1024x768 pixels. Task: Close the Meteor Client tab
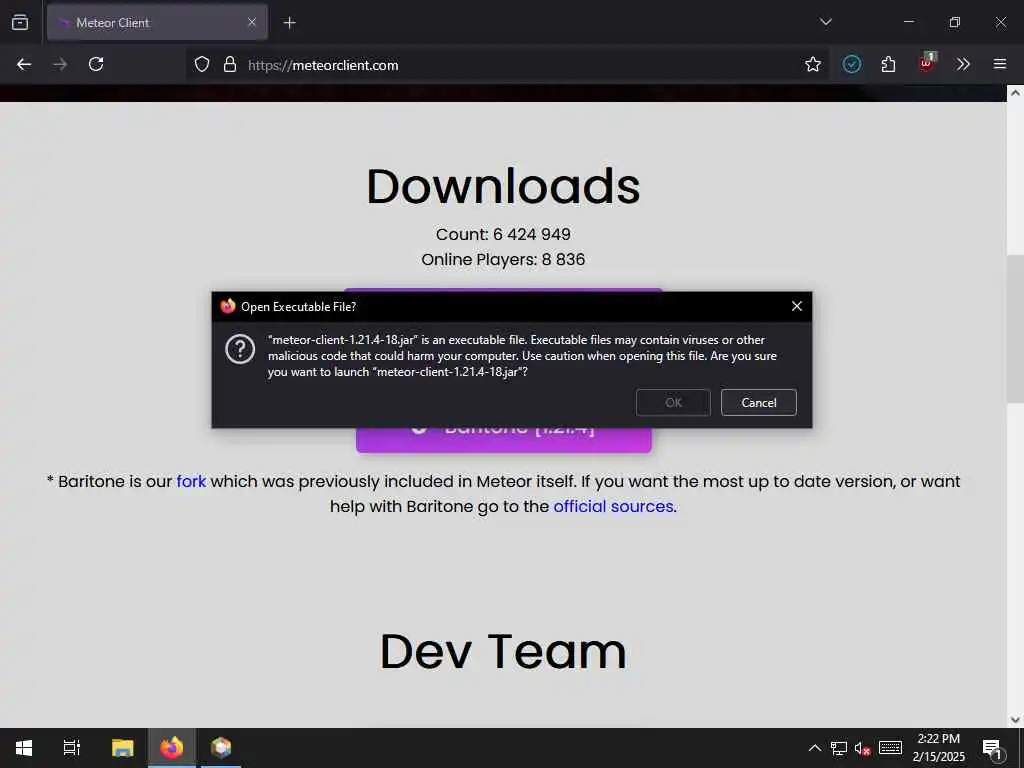pos(251,22)
